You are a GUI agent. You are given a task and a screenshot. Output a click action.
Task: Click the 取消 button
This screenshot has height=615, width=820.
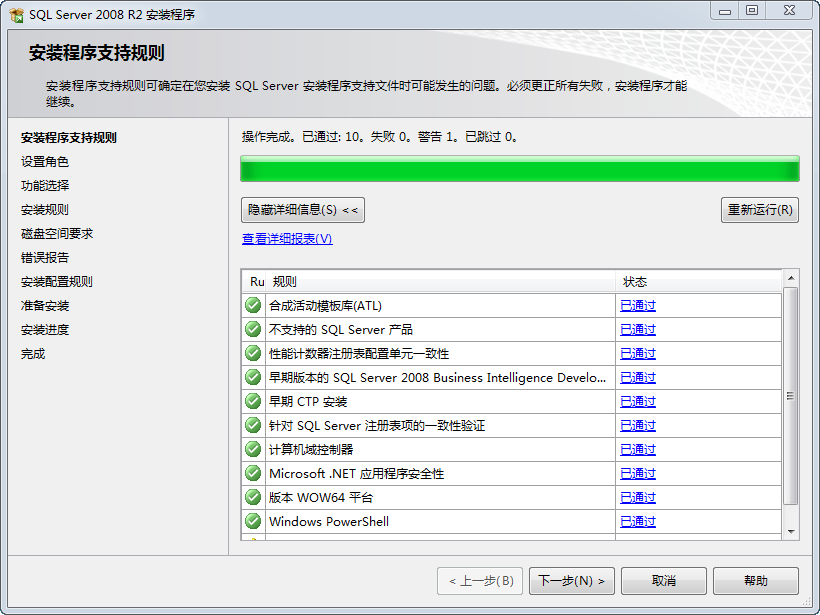coord(664,581)
